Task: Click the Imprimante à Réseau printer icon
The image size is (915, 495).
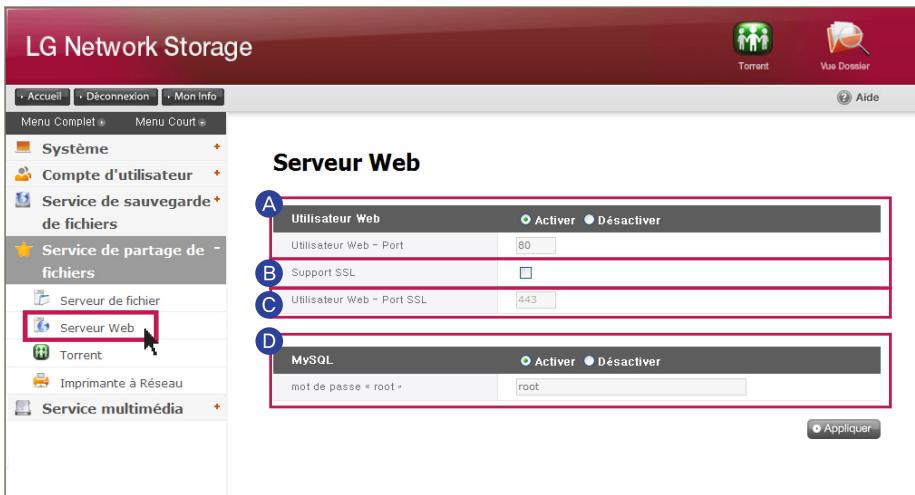Action: click(41, 381)
